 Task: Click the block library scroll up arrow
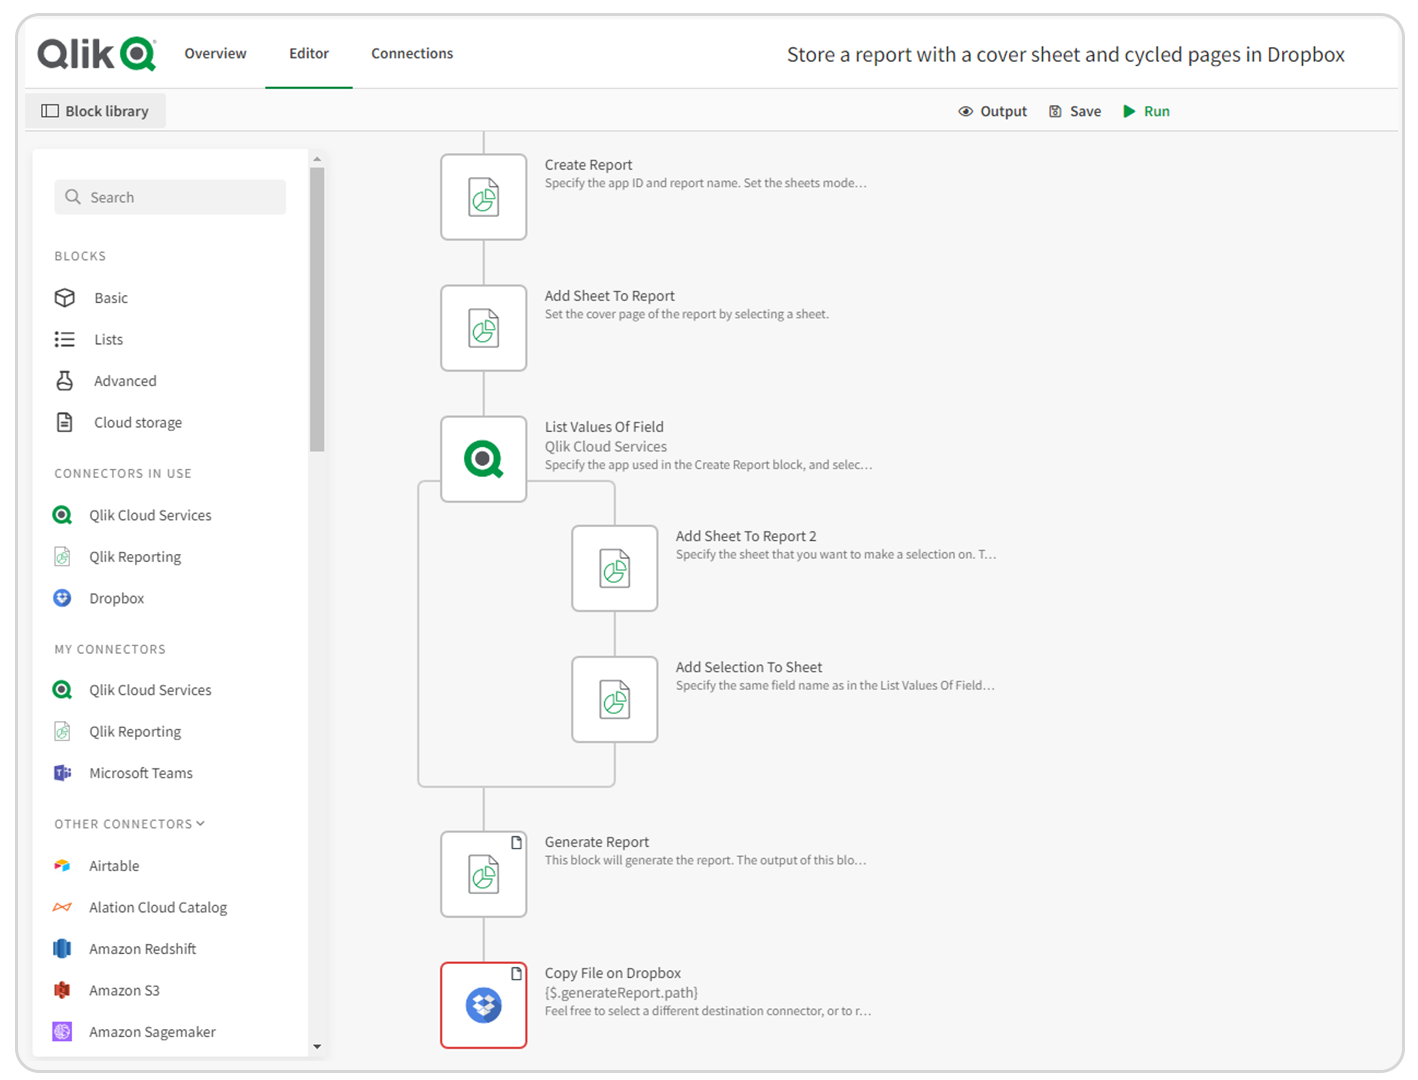point(317,159)
